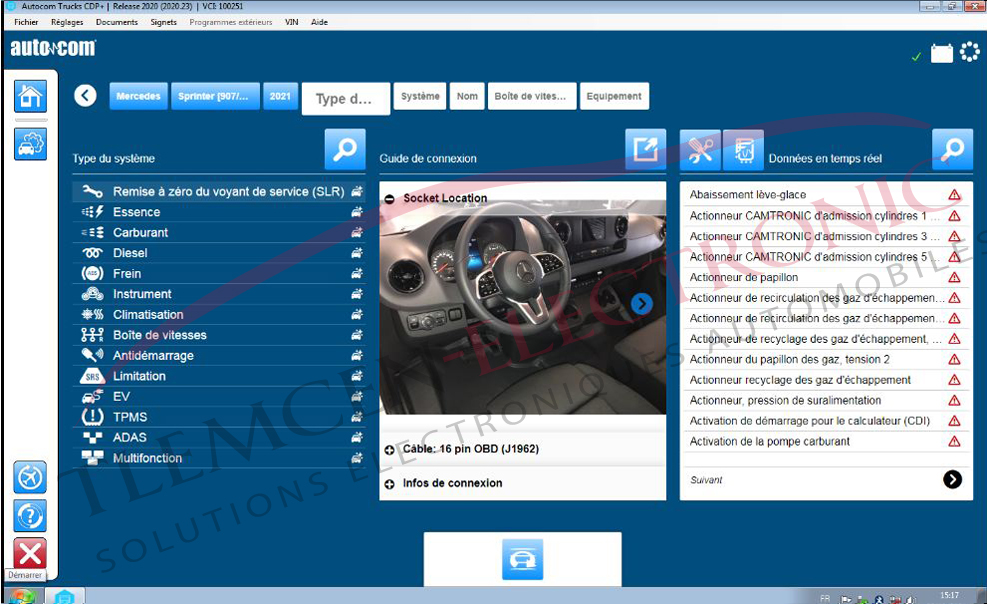Click the Sprinter [907/... breadcrumb button

pos(215,96)
